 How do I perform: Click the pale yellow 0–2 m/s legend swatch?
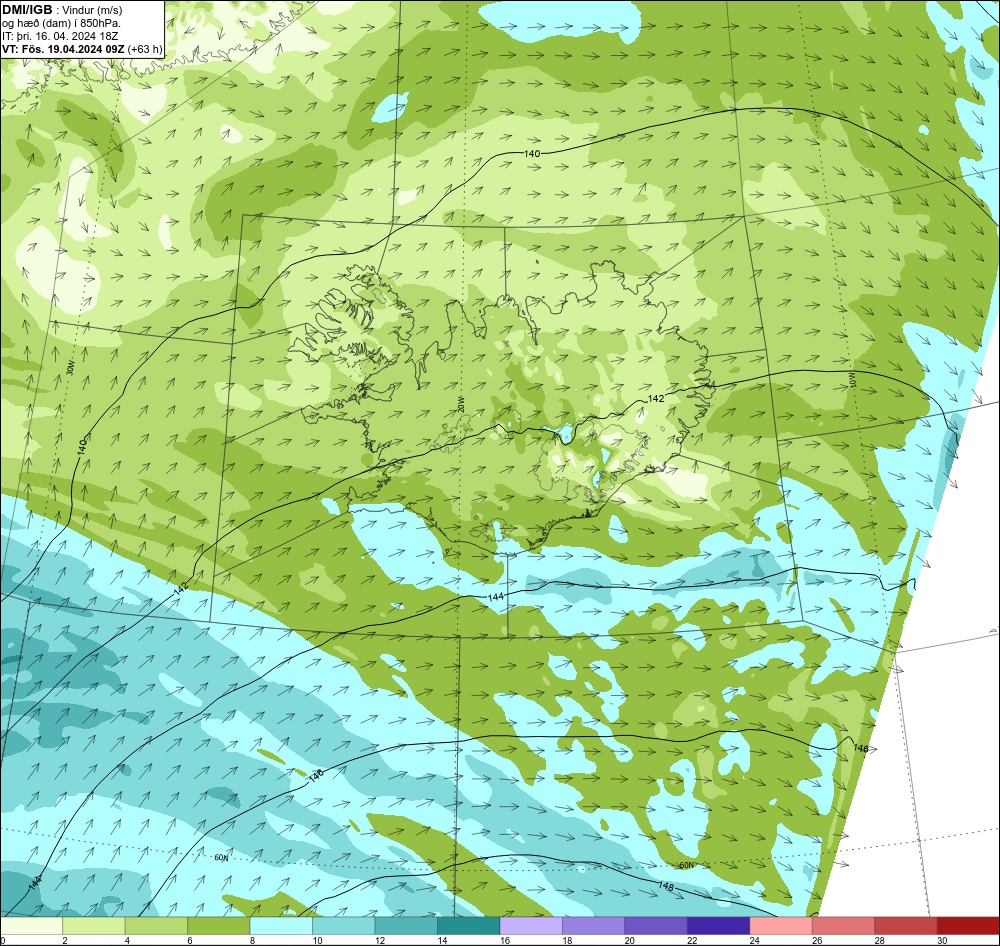[31, 926]
